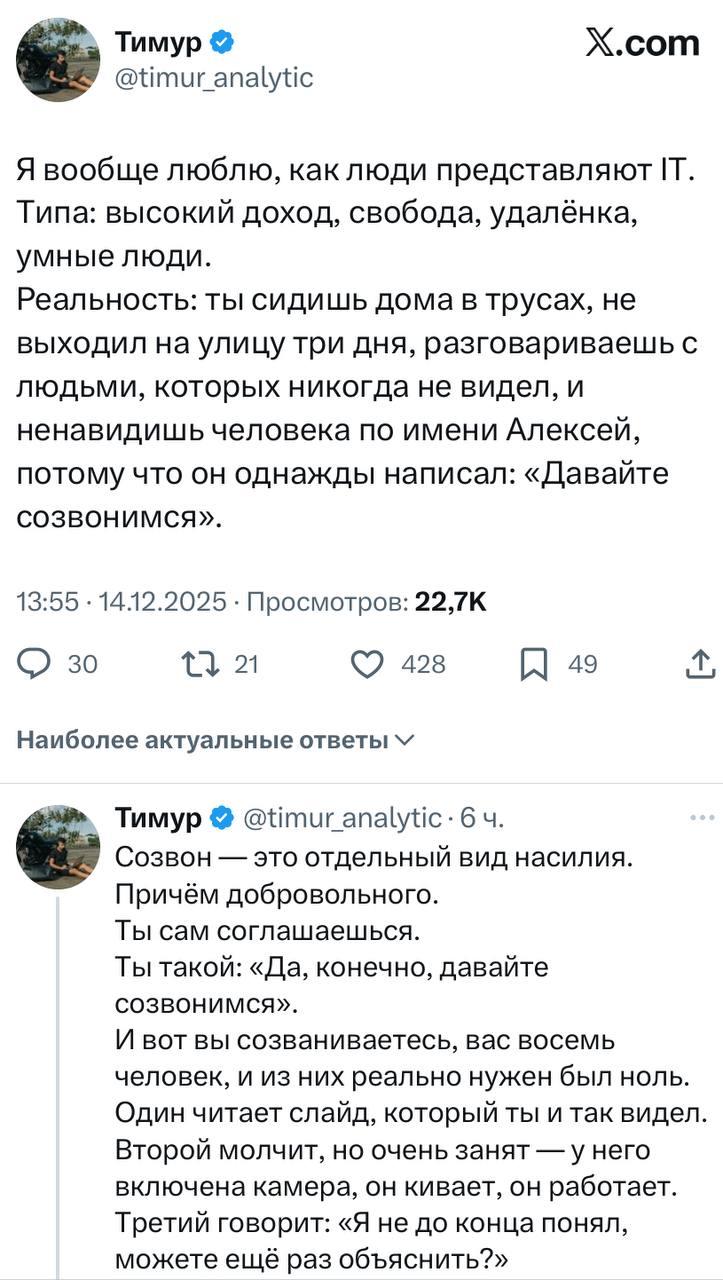The image size is (723, 1280).
Task: Like the tweet with heart icon
Action: (x=369, y=663)
